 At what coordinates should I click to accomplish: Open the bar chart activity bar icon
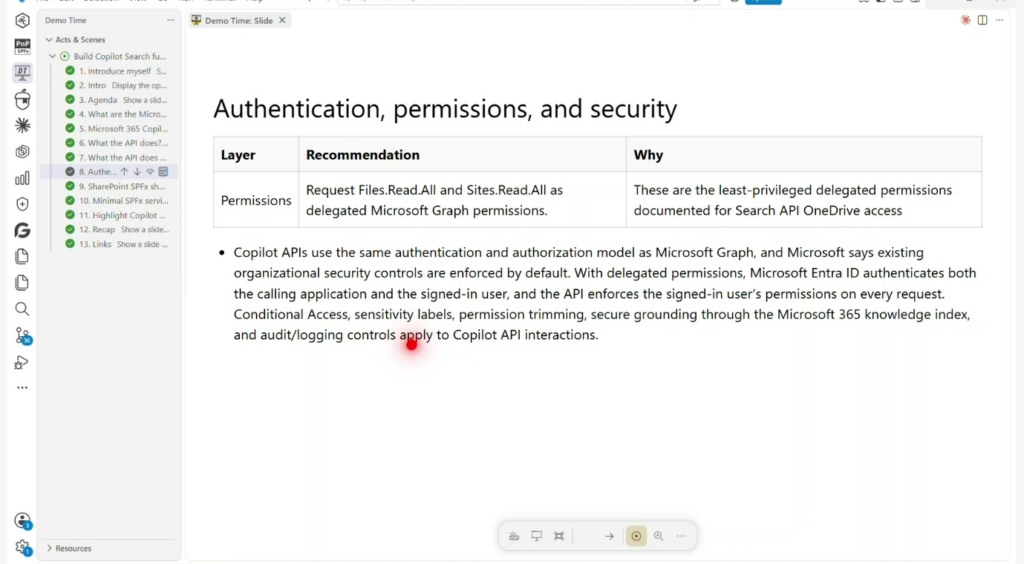[22, 178]
